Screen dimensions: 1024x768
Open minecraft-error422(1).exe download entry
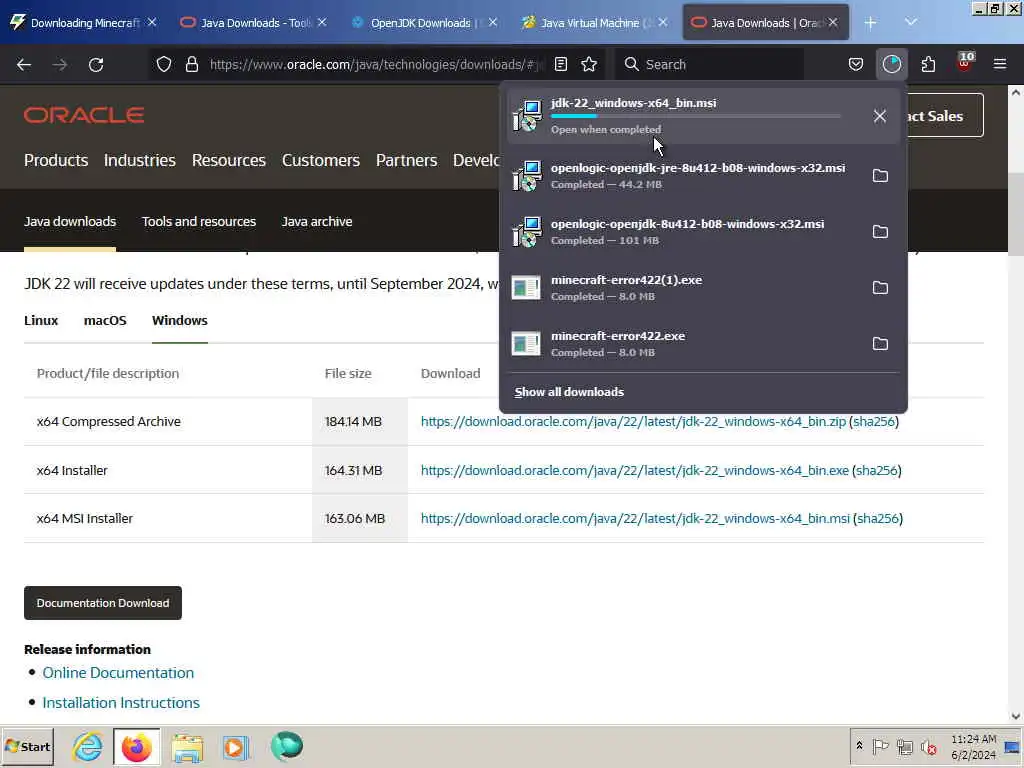click(x=686, y=288)
